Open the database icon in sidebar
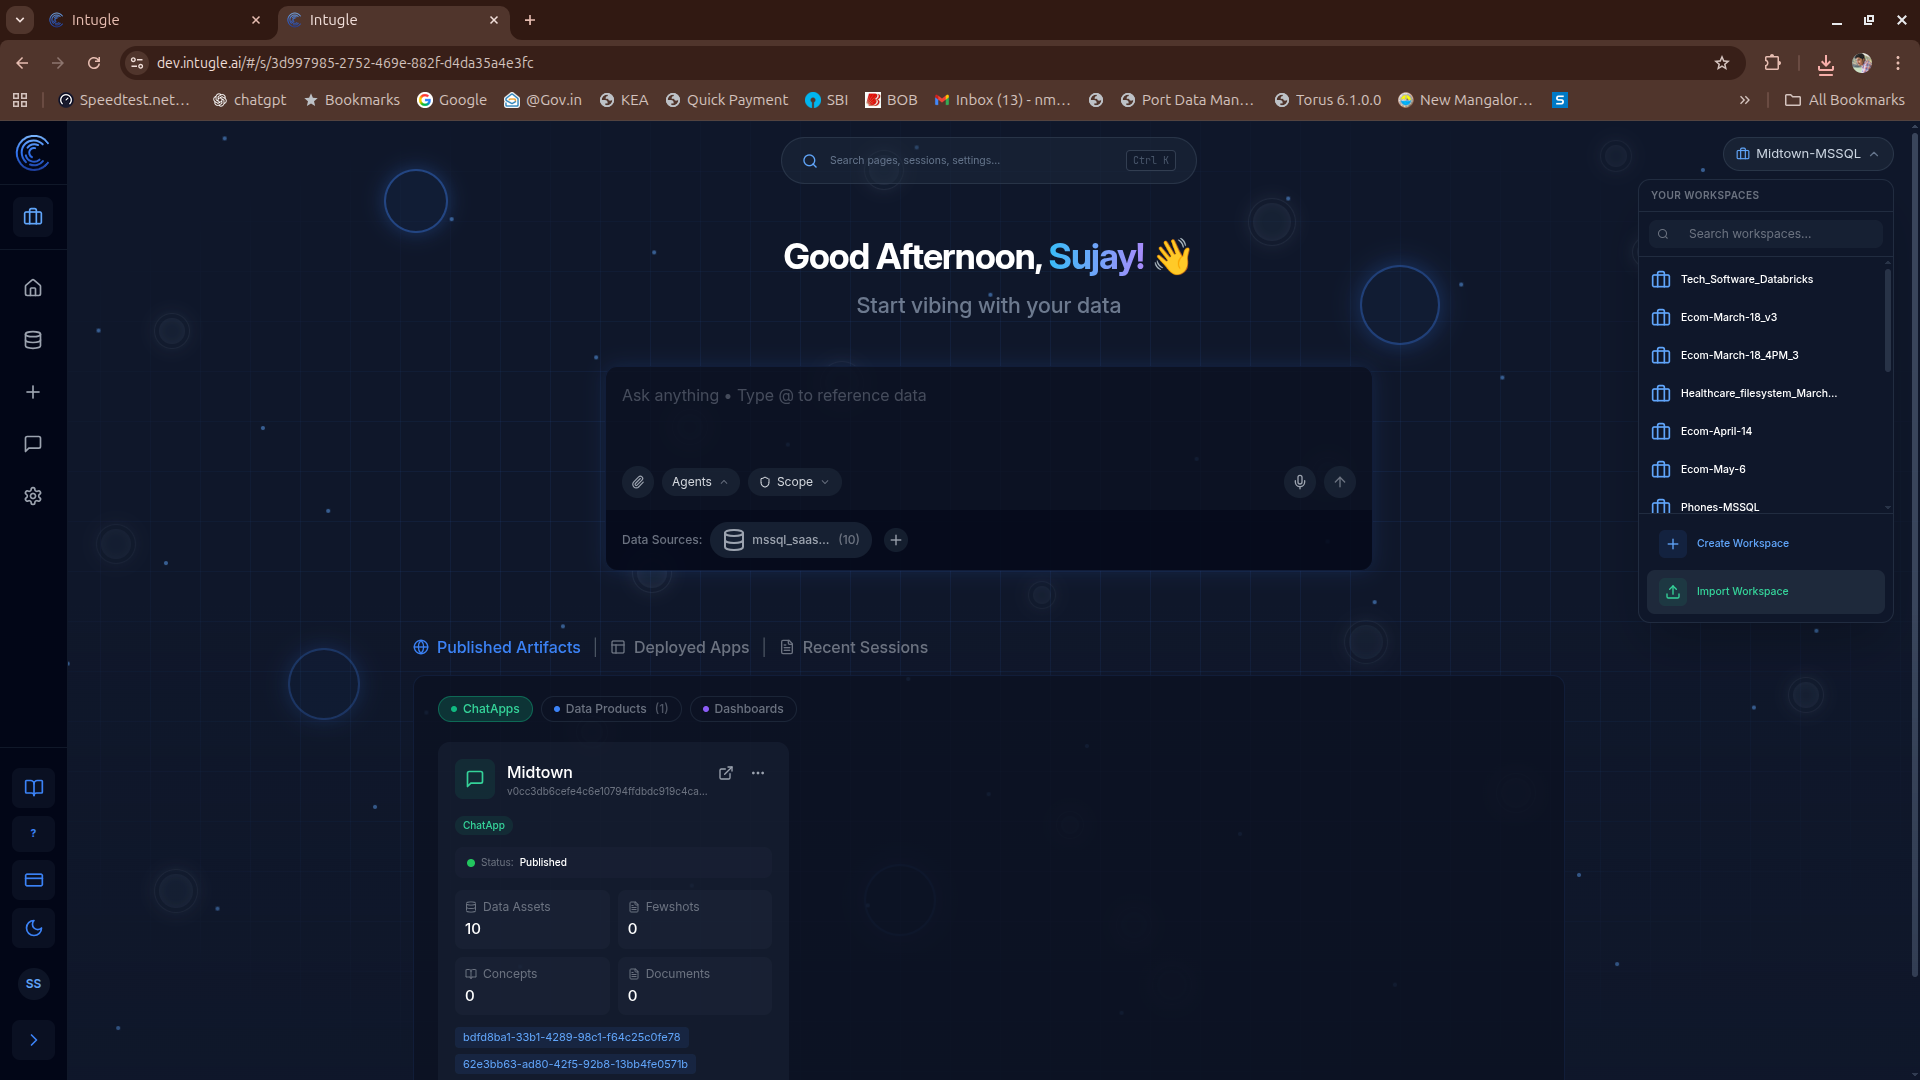 [33, 340]
